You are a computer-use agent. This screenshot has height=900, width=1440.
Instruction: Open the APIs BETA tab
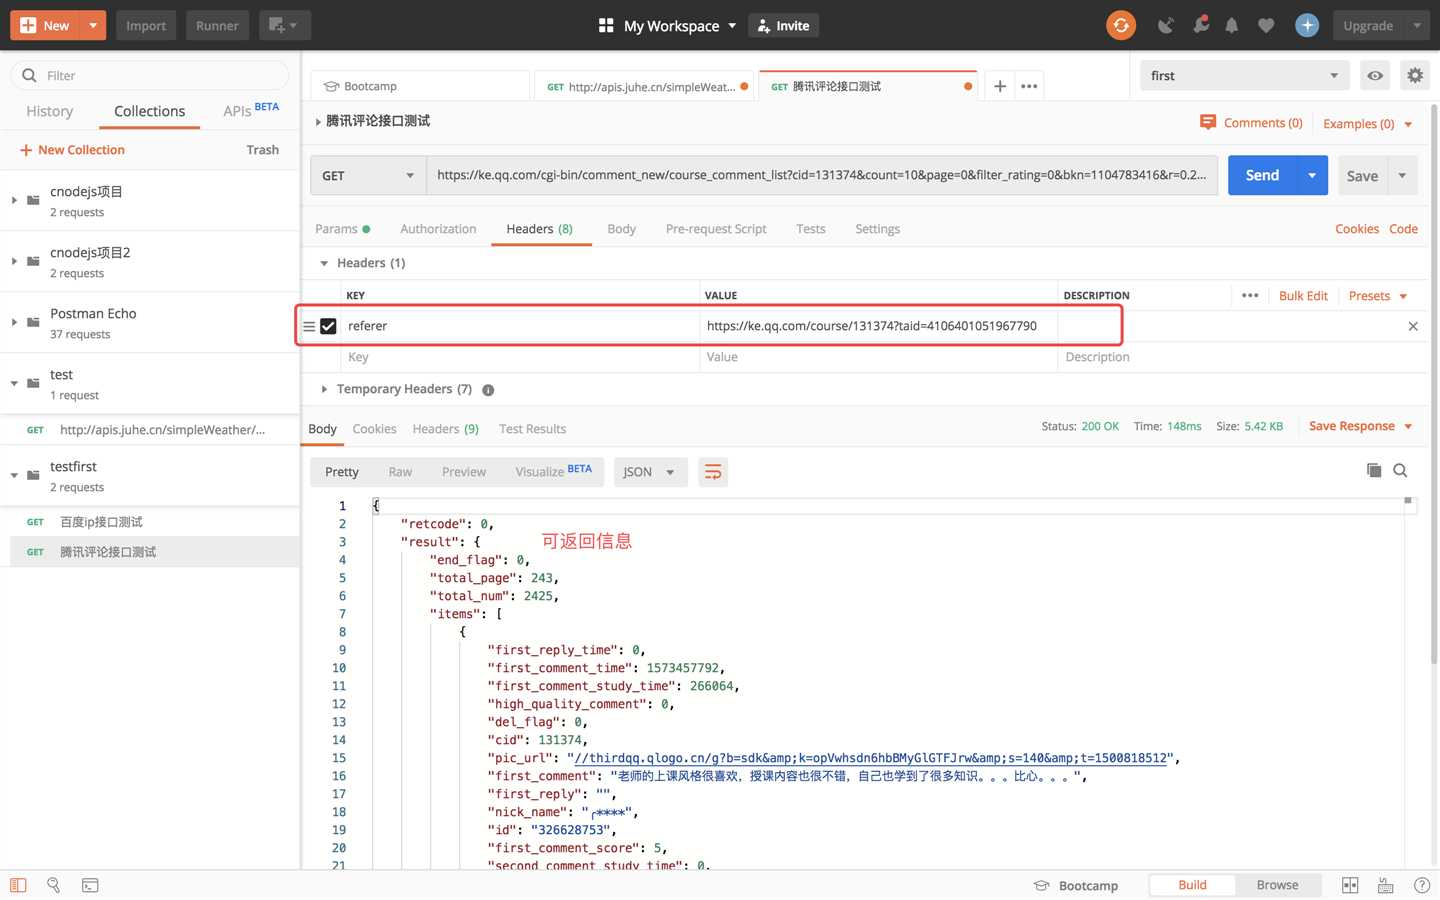[251, 110]
